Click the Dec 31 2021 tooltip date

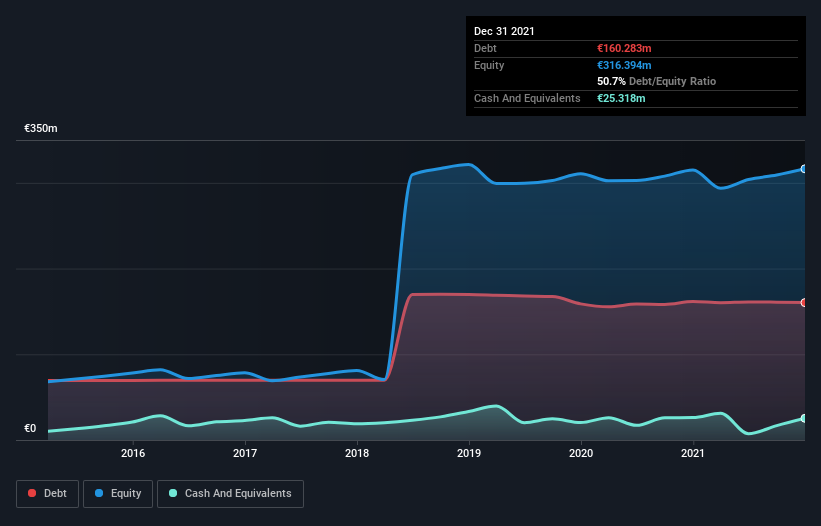coord(504,31)
